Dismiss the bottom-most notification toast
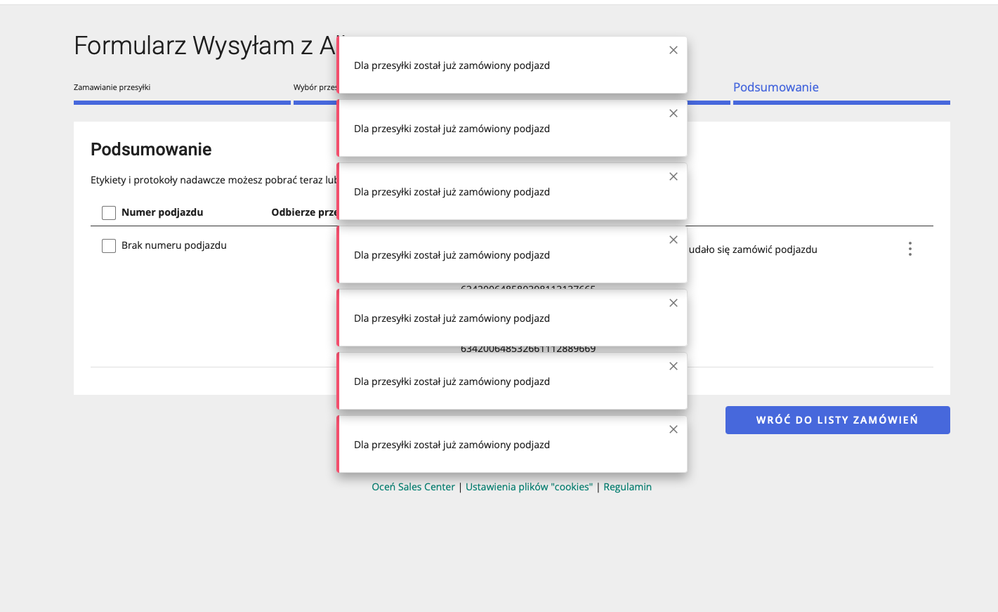 click(x=673, y=429)
